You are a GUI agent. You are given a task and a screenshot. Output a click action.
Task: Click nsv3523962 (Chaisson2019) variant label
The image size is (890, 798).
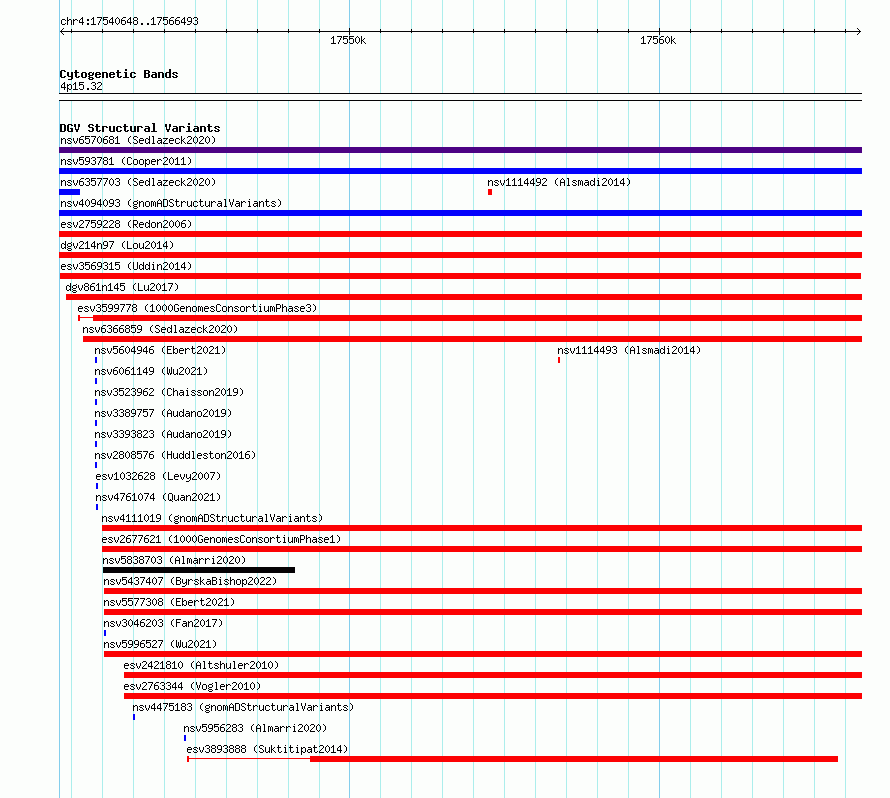coord(169,392)
